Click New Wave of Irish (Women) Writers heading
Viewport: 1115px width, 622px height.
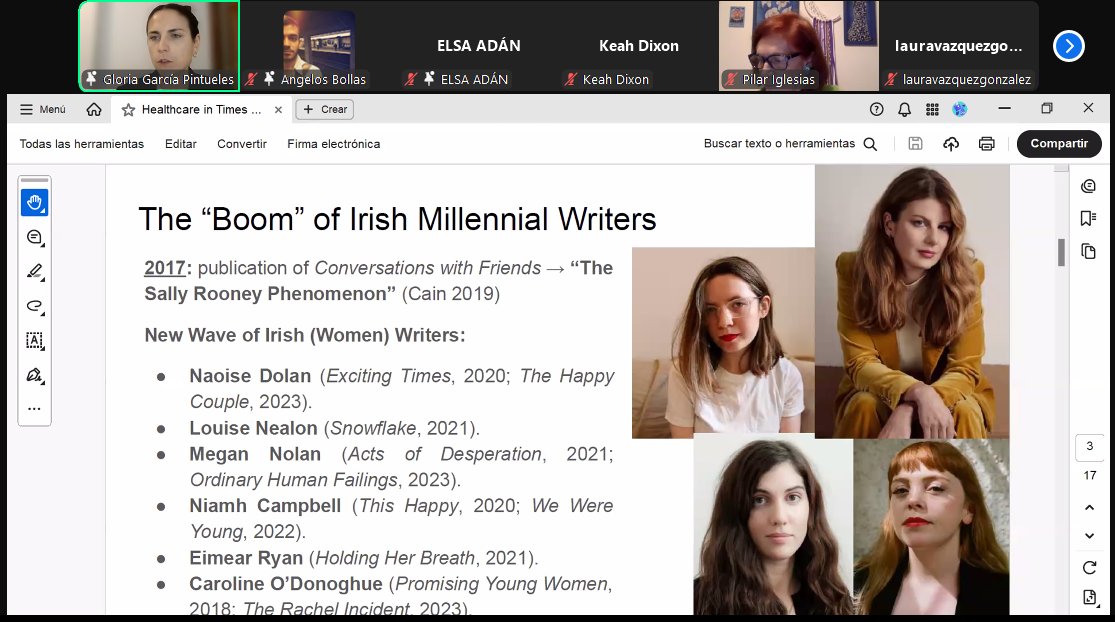pos(305,335)
